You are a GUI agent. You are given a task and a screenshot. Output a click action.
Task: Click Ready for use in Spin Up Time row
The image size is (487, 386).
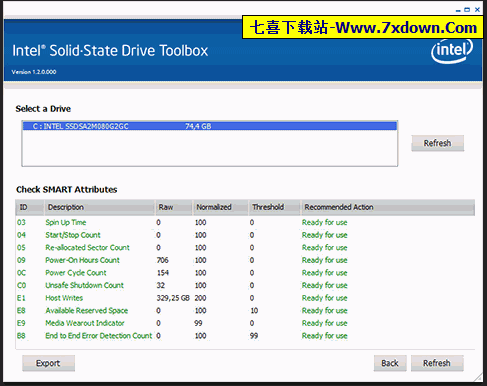[324, 222]
